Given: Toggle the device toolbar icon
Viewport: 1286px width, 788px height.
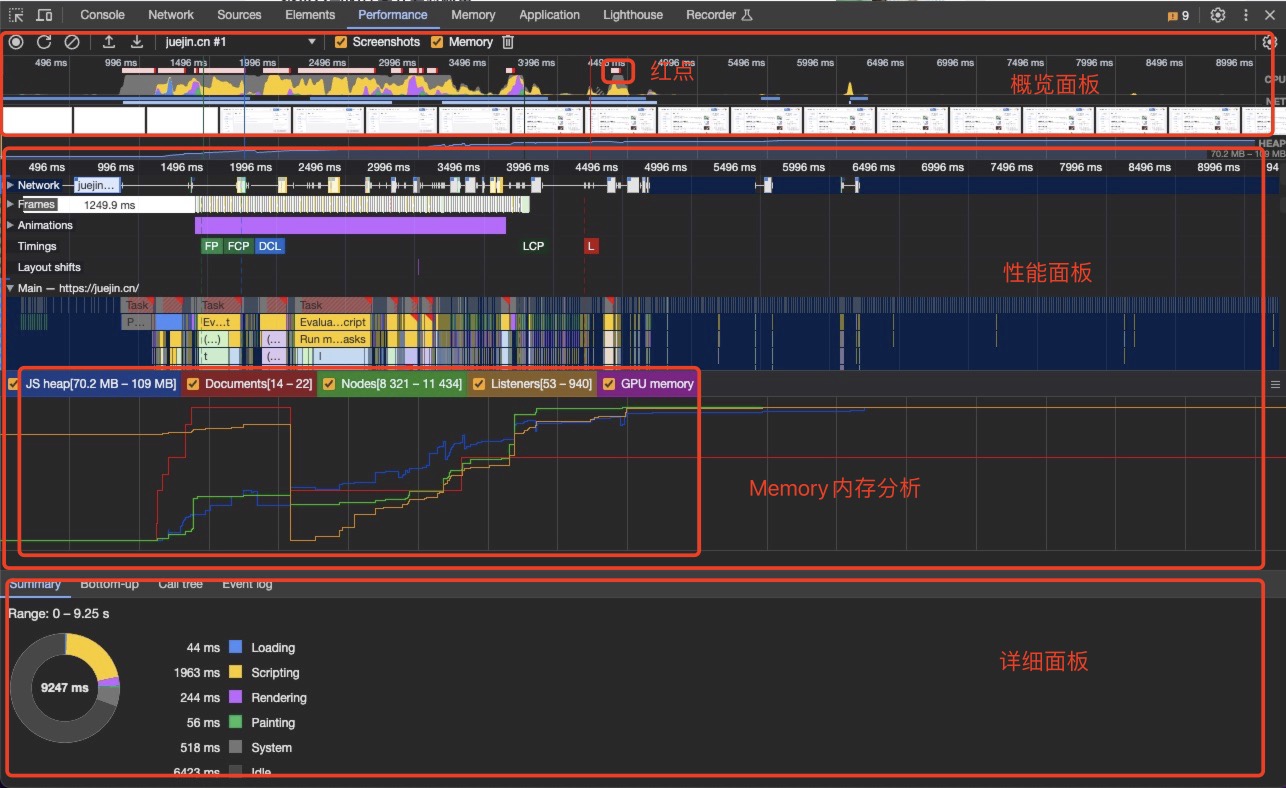Looking at the screenshot, I should 44,15.
